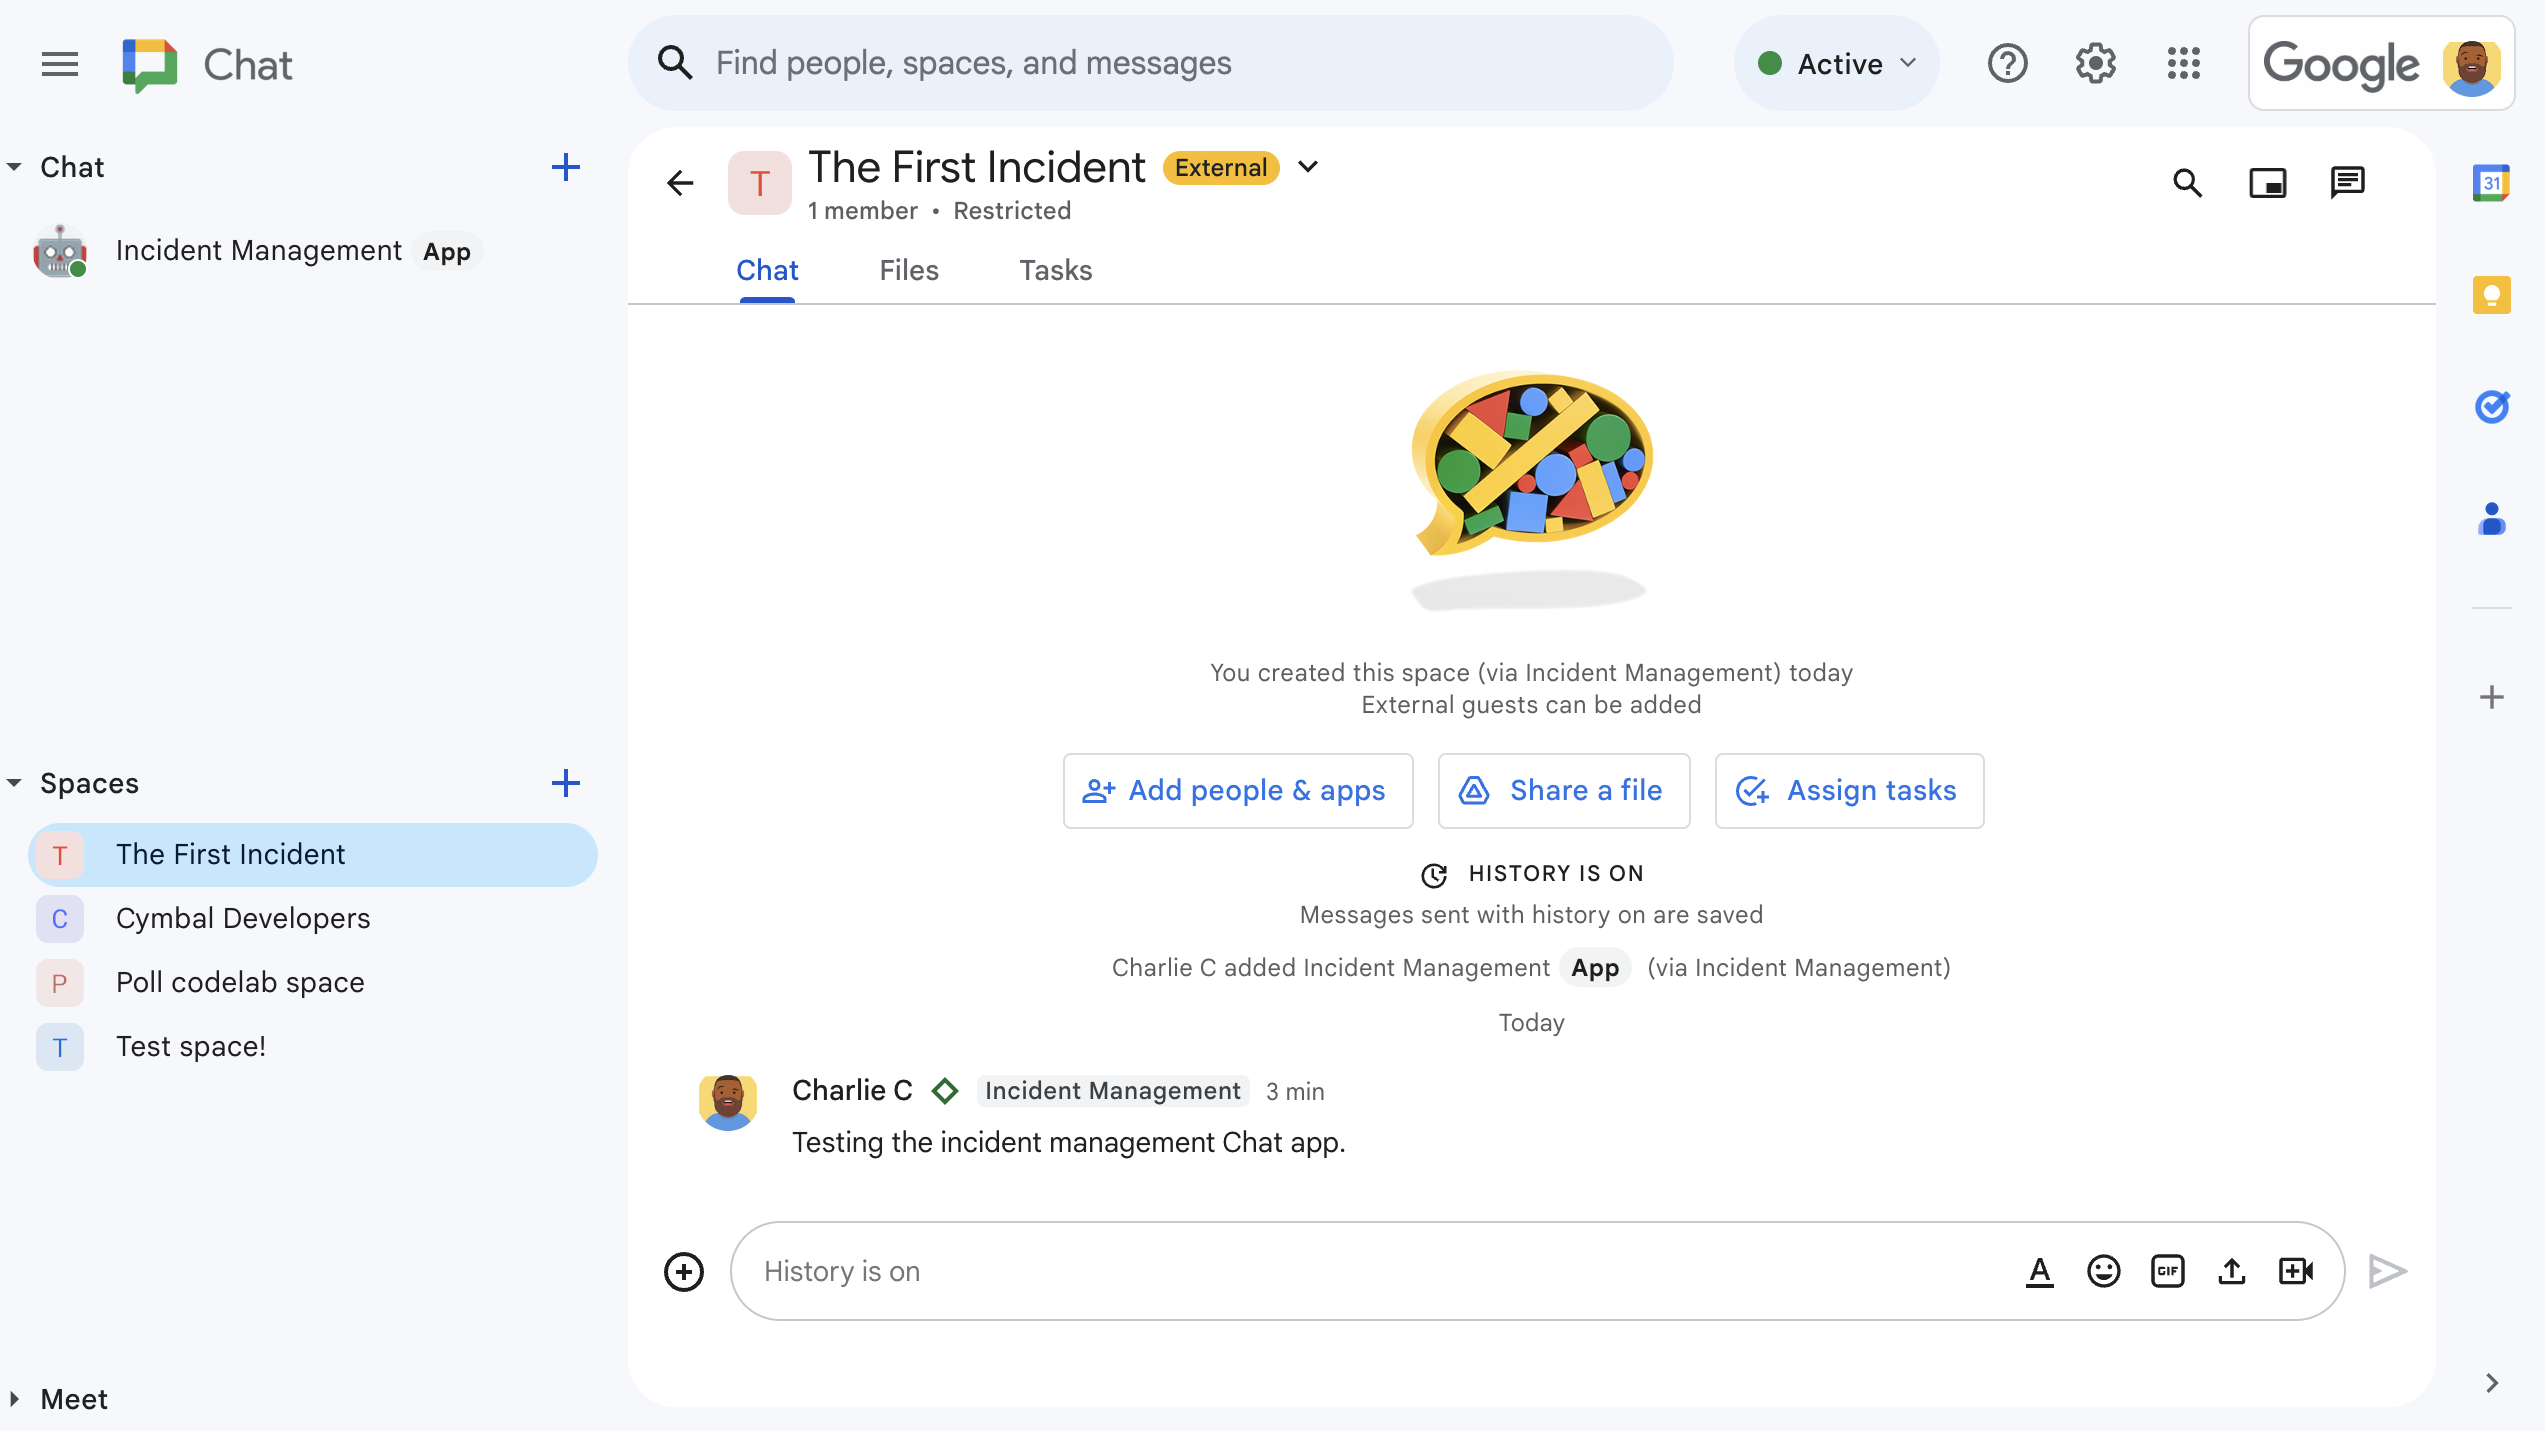
Task: Click the Settings gear icon
Action: point(2096,63)
